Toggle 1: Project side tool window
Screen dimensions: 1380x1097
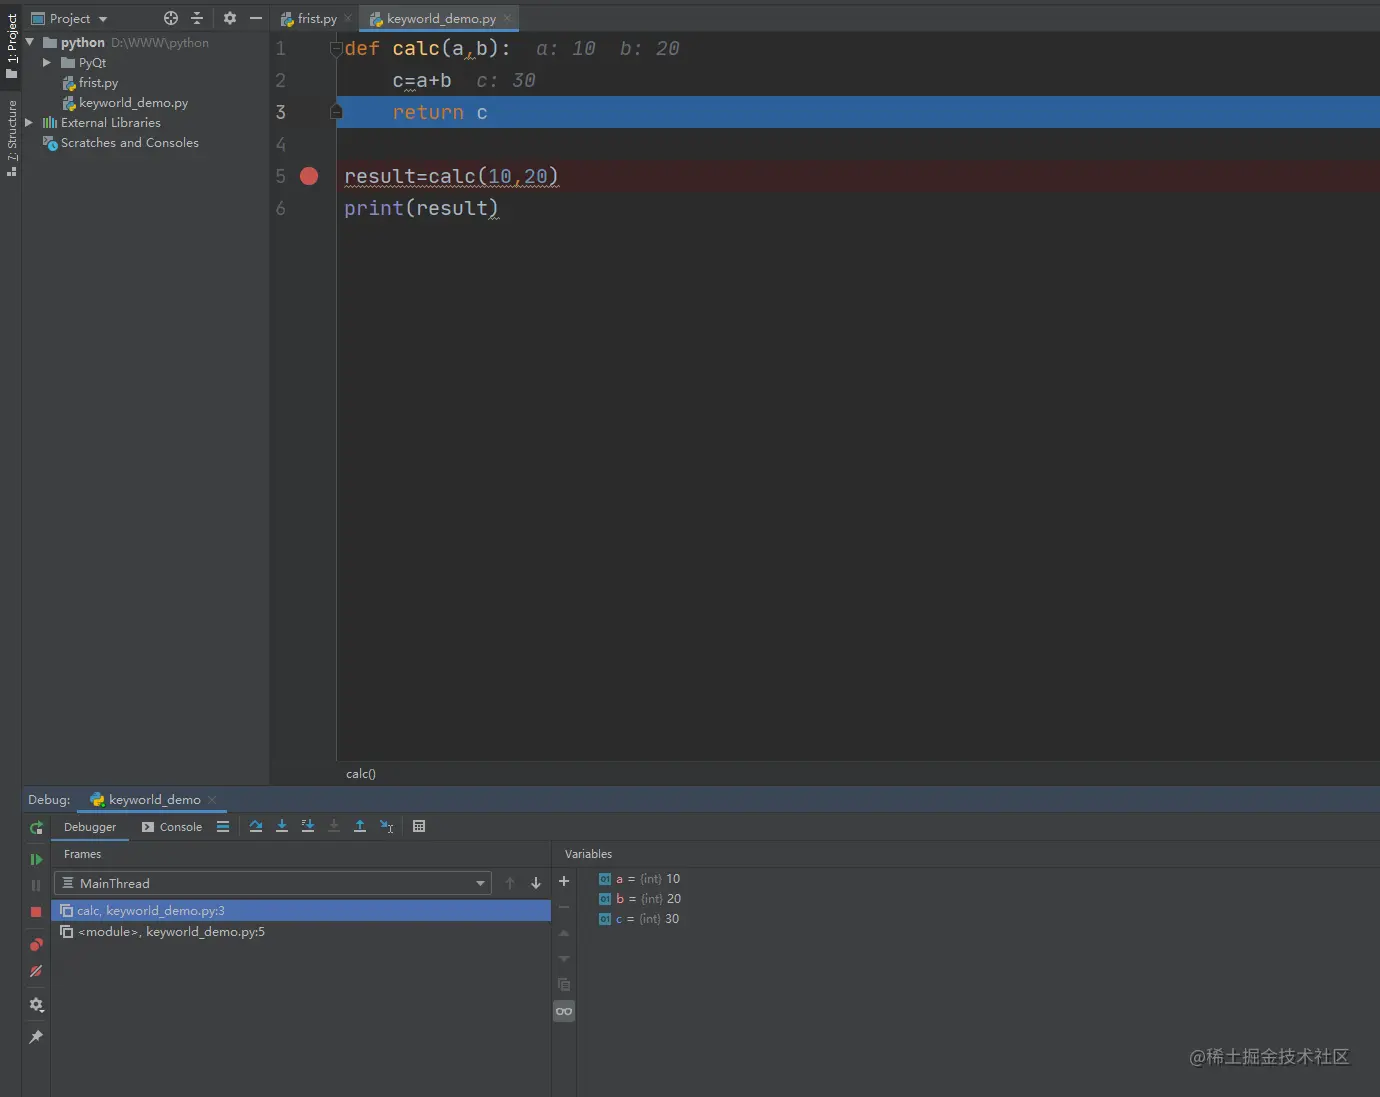pos(12,47)
